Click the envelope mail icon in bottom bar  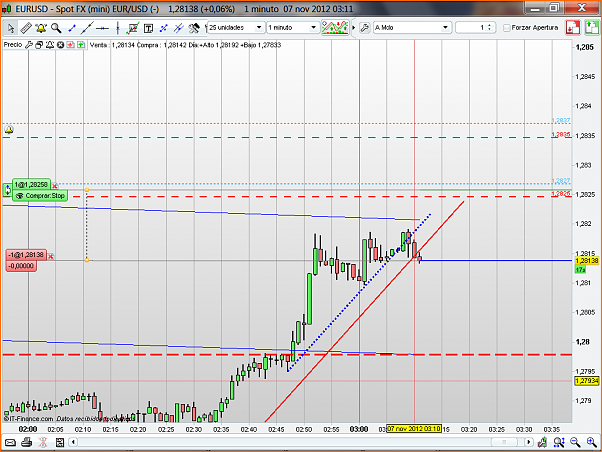pos(10,442)
